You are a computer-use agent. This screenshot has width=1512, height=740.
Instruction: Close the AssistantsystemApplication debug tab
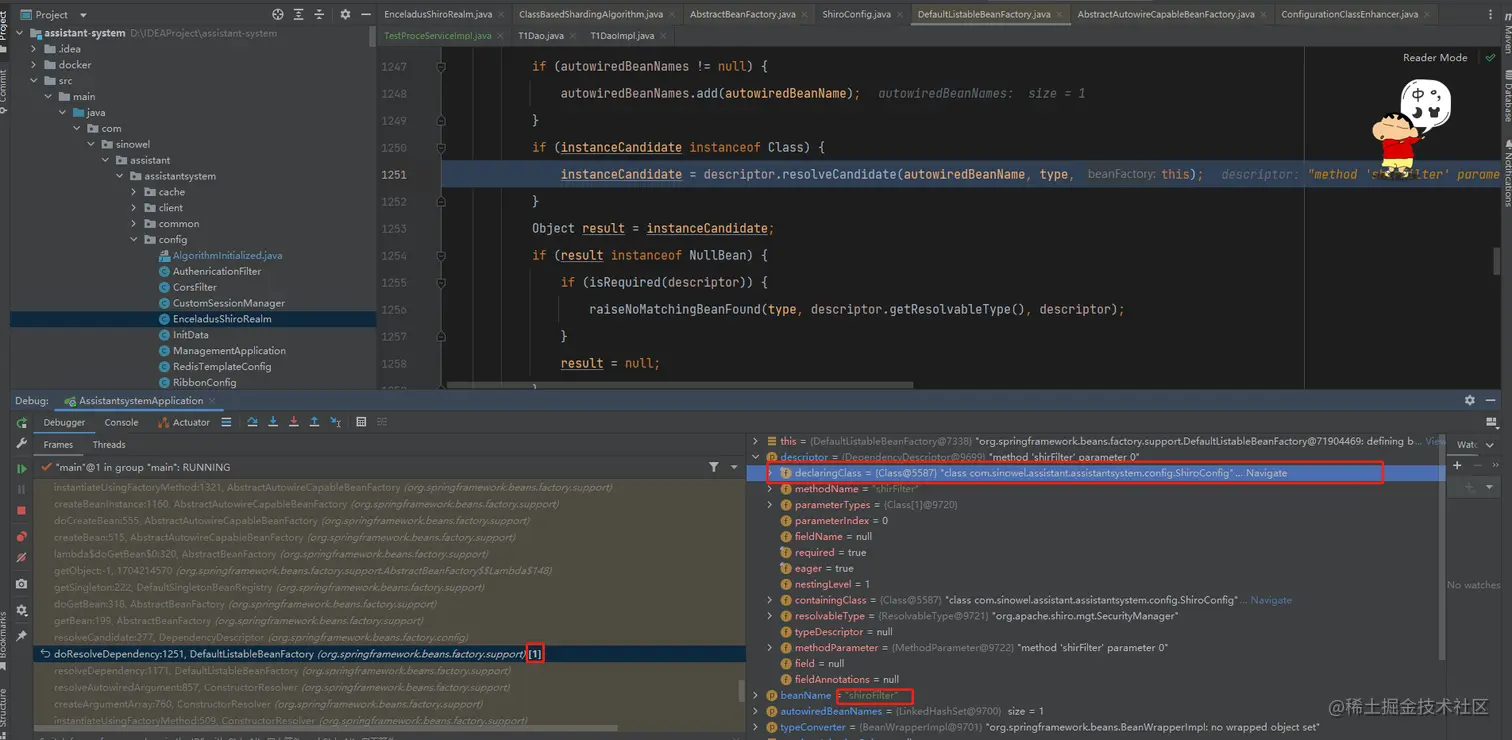(213, 401)
